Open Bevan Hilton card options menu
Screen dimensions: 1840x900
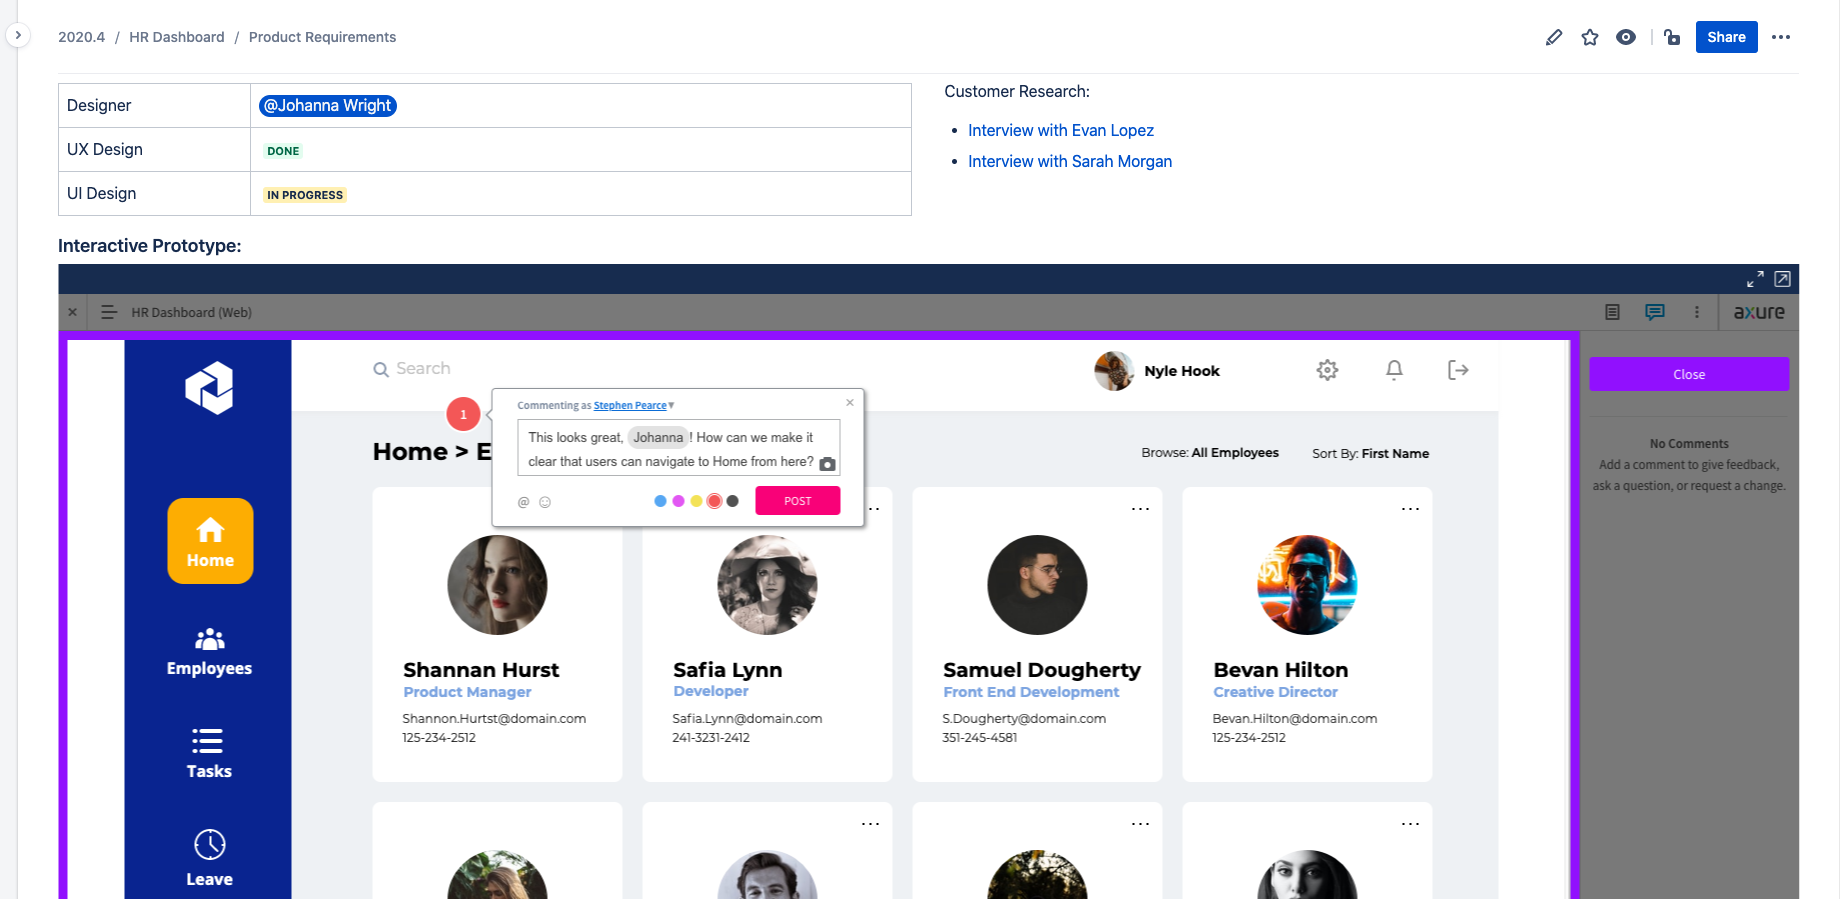(1410, 509)
